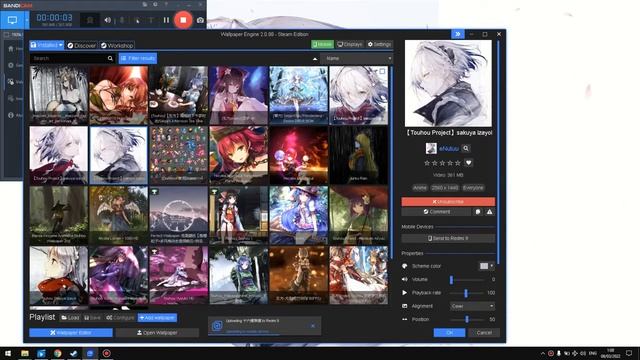Open Bandicam taskbar icon
Viewport: 640px width, 360px height.
pos(107,353)
